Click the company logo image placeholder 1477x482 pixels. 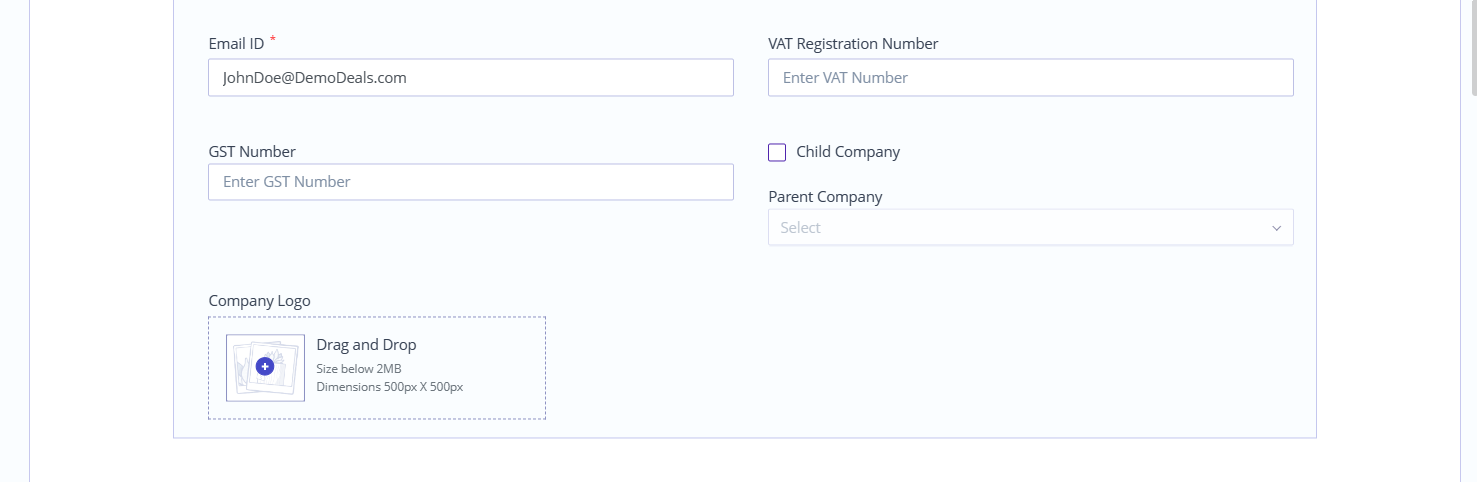point(265,367)
